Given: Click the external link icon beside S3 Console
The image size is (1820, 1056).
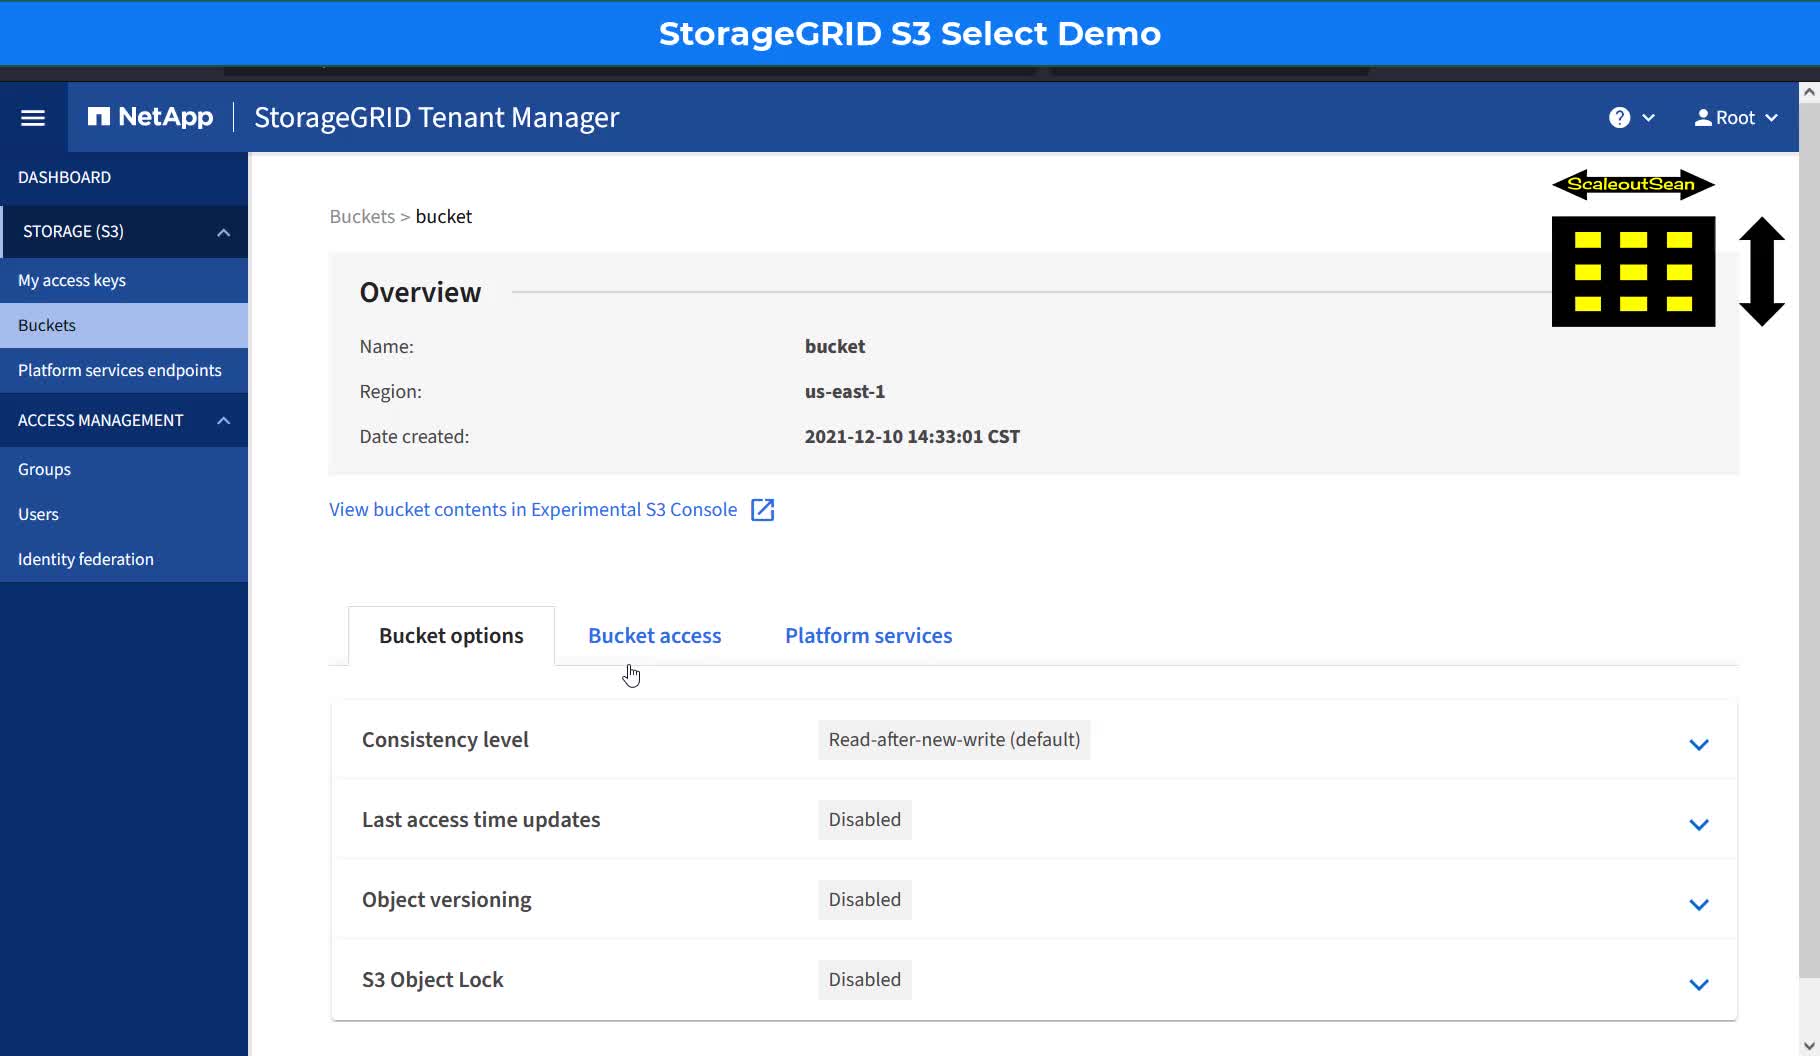Looking at the screenshot, I should (762, 510).
